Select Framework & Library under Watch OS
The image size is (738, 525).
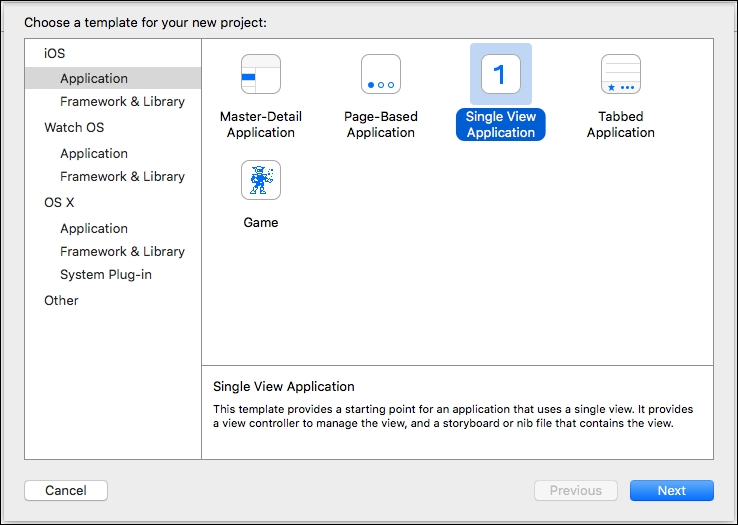tap(122, 176)
